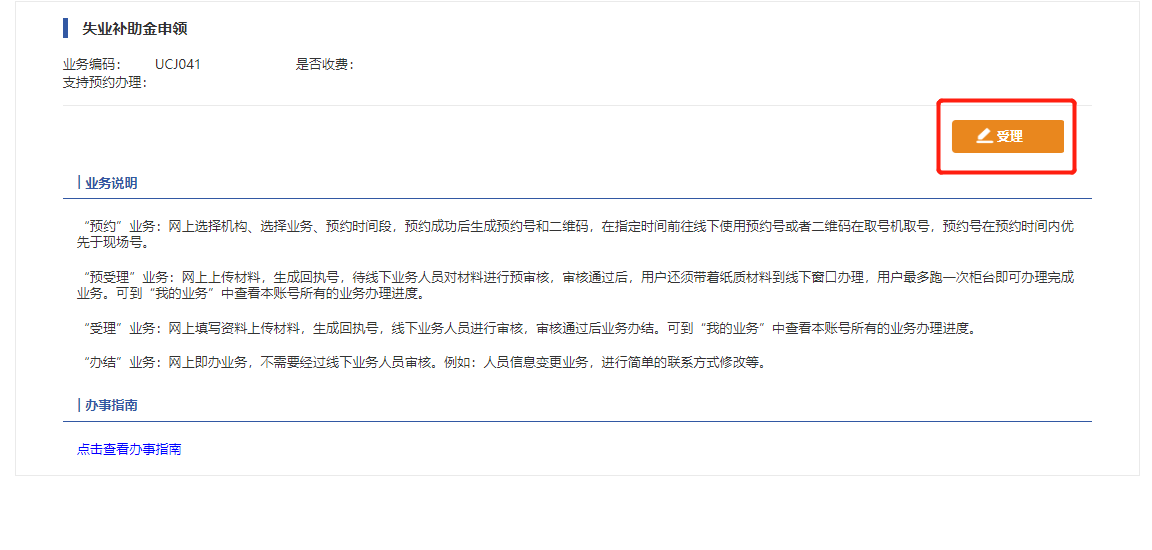Click the 是否收费 label

coord(325,65)
